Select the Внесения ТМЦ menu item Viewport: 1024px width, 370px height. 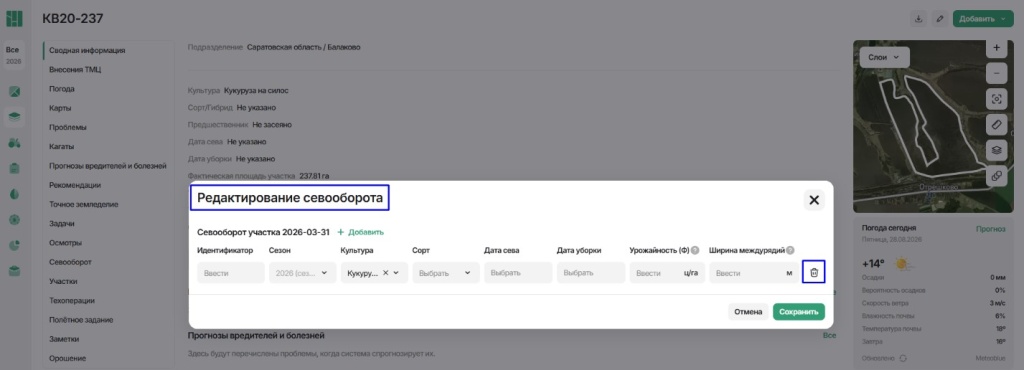click(x=75, y=69)
